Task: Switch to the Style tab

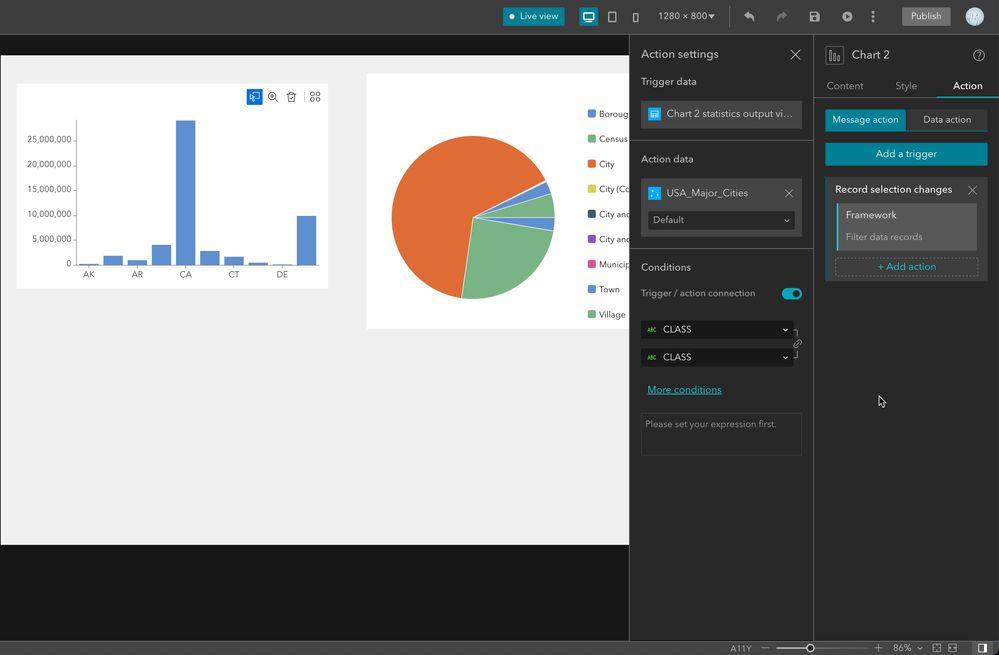Action: coord(905,86)
